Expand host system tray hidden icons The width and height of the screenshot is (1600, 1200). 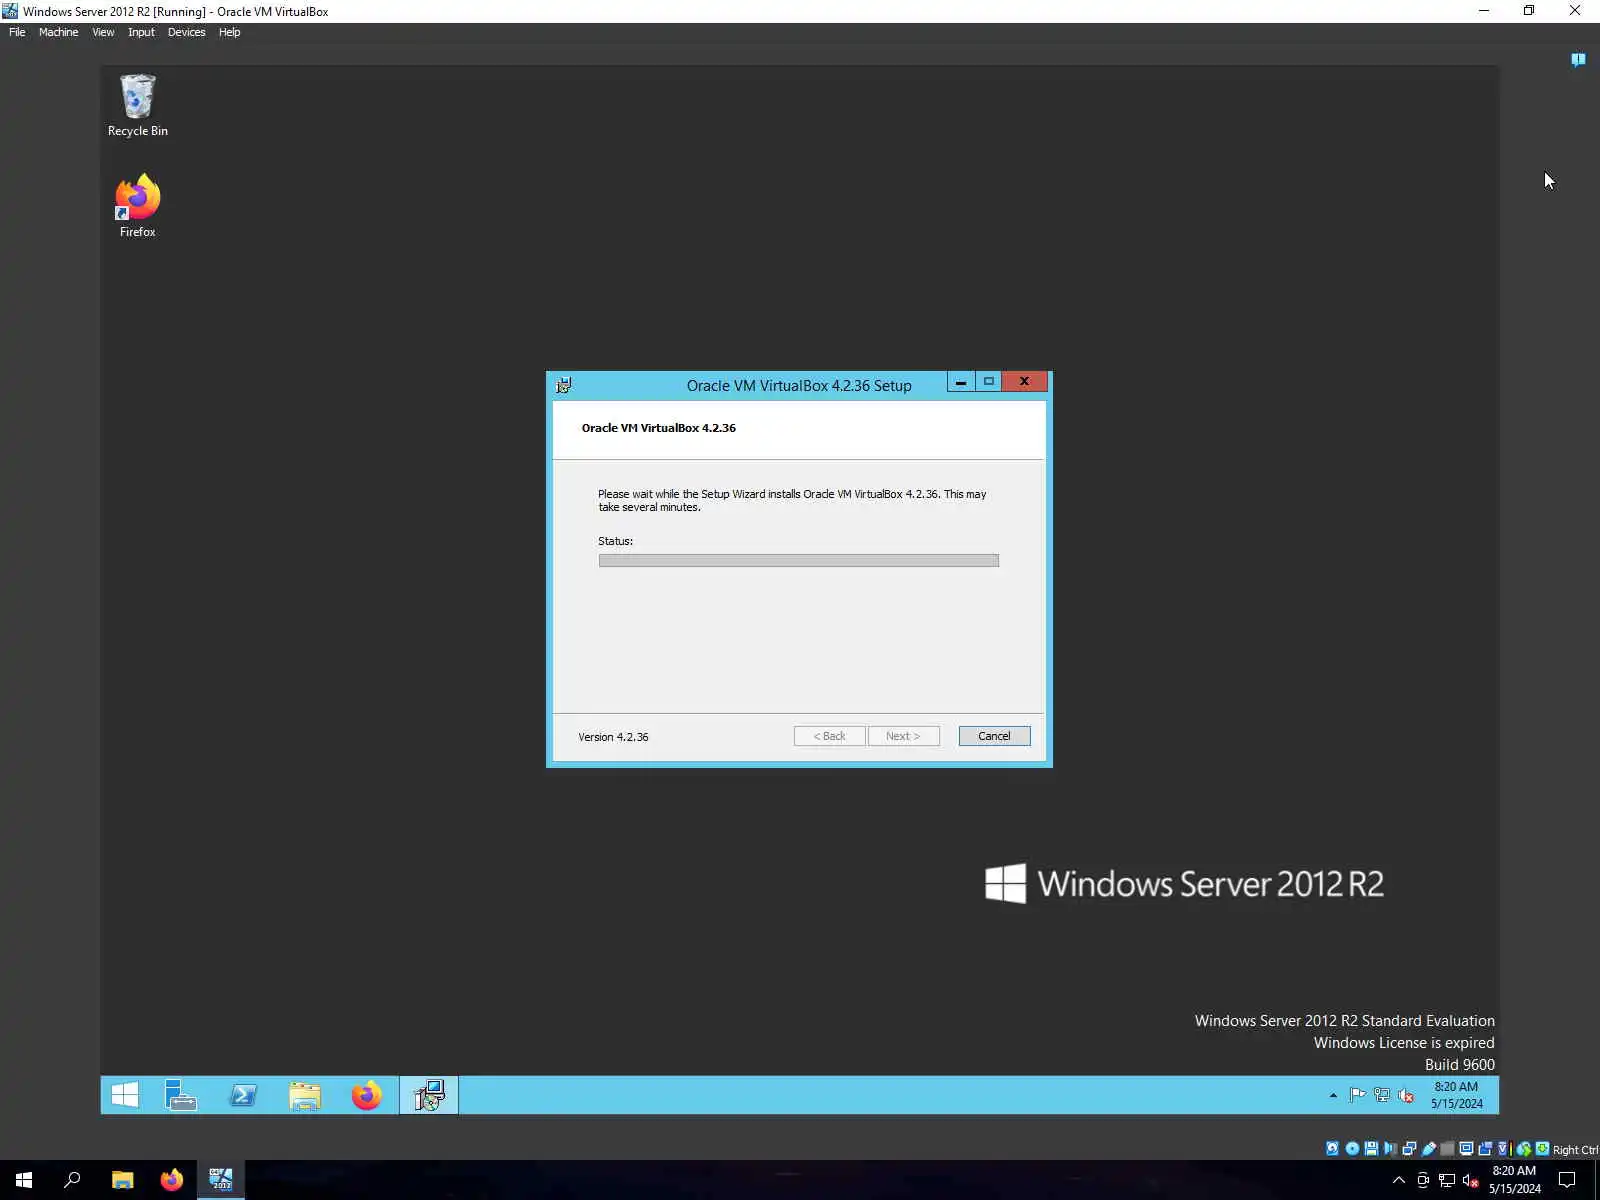(x=1399, y=1180)
